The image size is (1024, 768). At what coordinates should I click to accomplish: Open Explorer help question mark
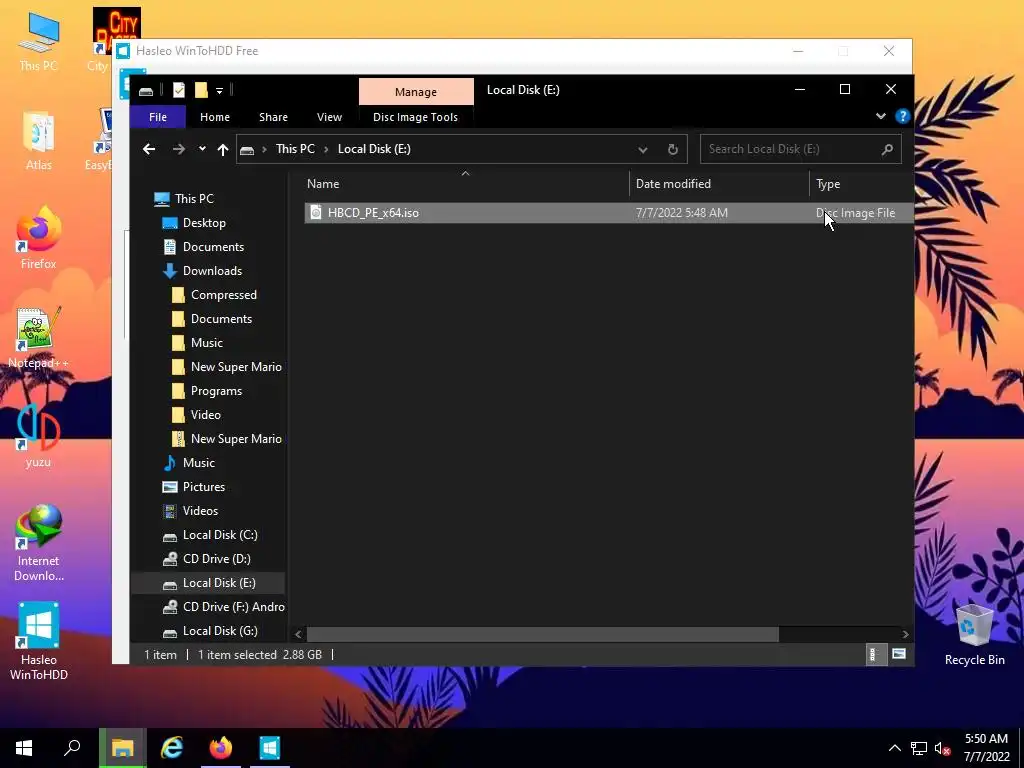point(903,116)
